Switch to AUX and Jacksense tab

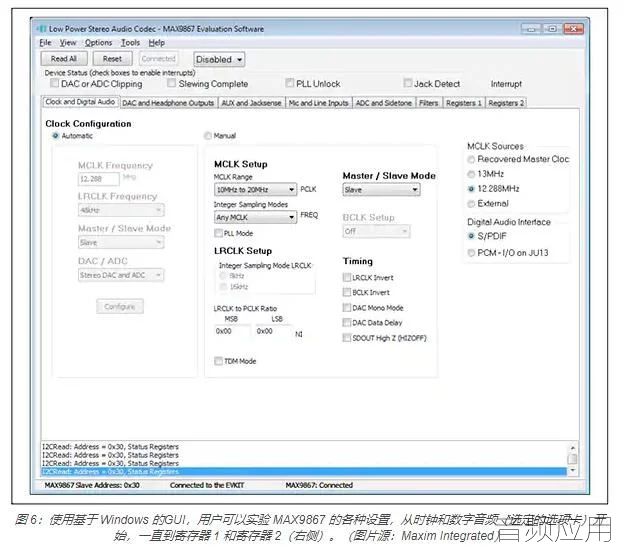point(251,103)
